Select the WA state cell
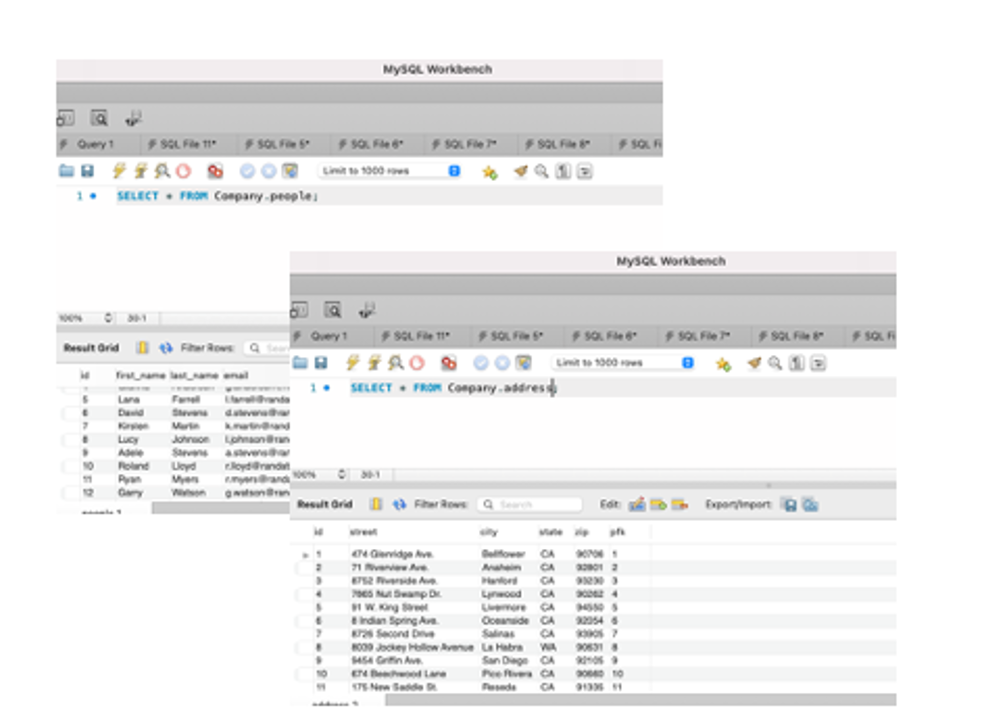 coord(547,647)
